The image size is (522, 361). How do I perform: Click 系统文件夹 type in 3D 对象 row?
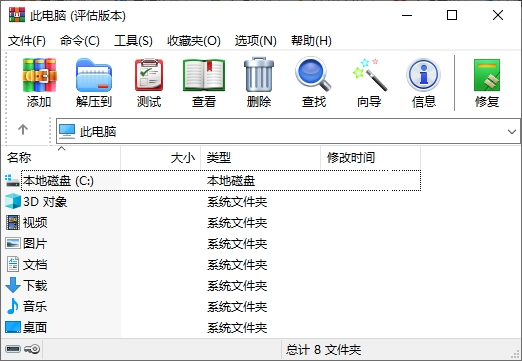(x=237, y=202)
